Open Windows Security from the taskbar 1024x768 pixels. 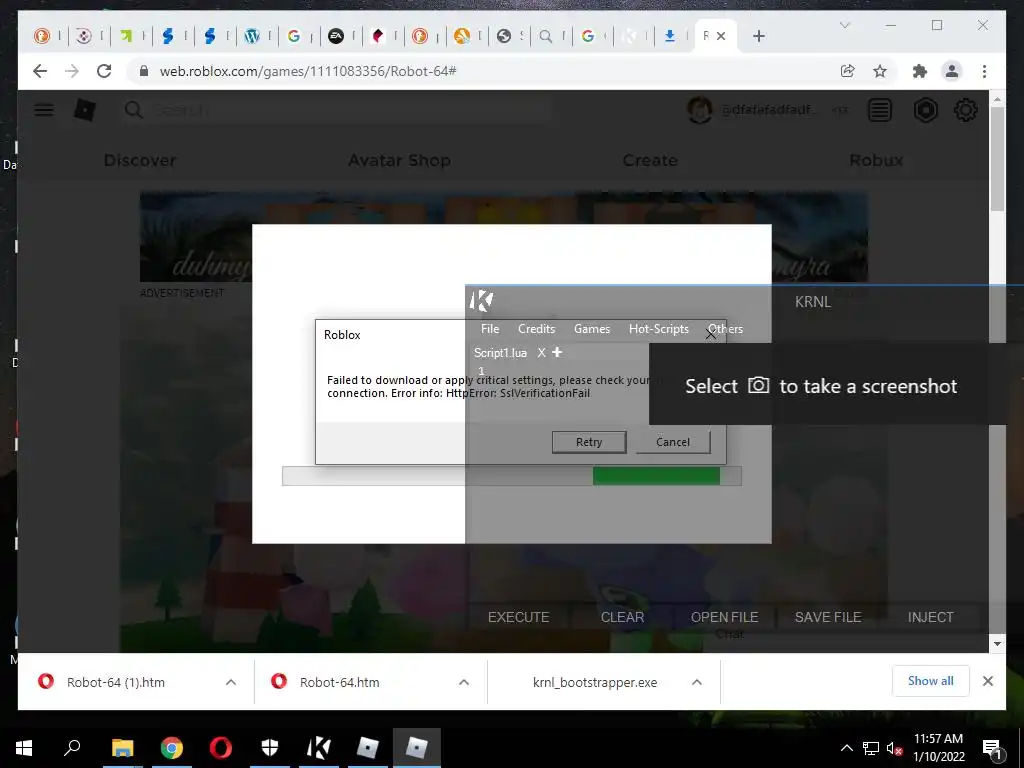pyautogui.click(x=270, y=747)
